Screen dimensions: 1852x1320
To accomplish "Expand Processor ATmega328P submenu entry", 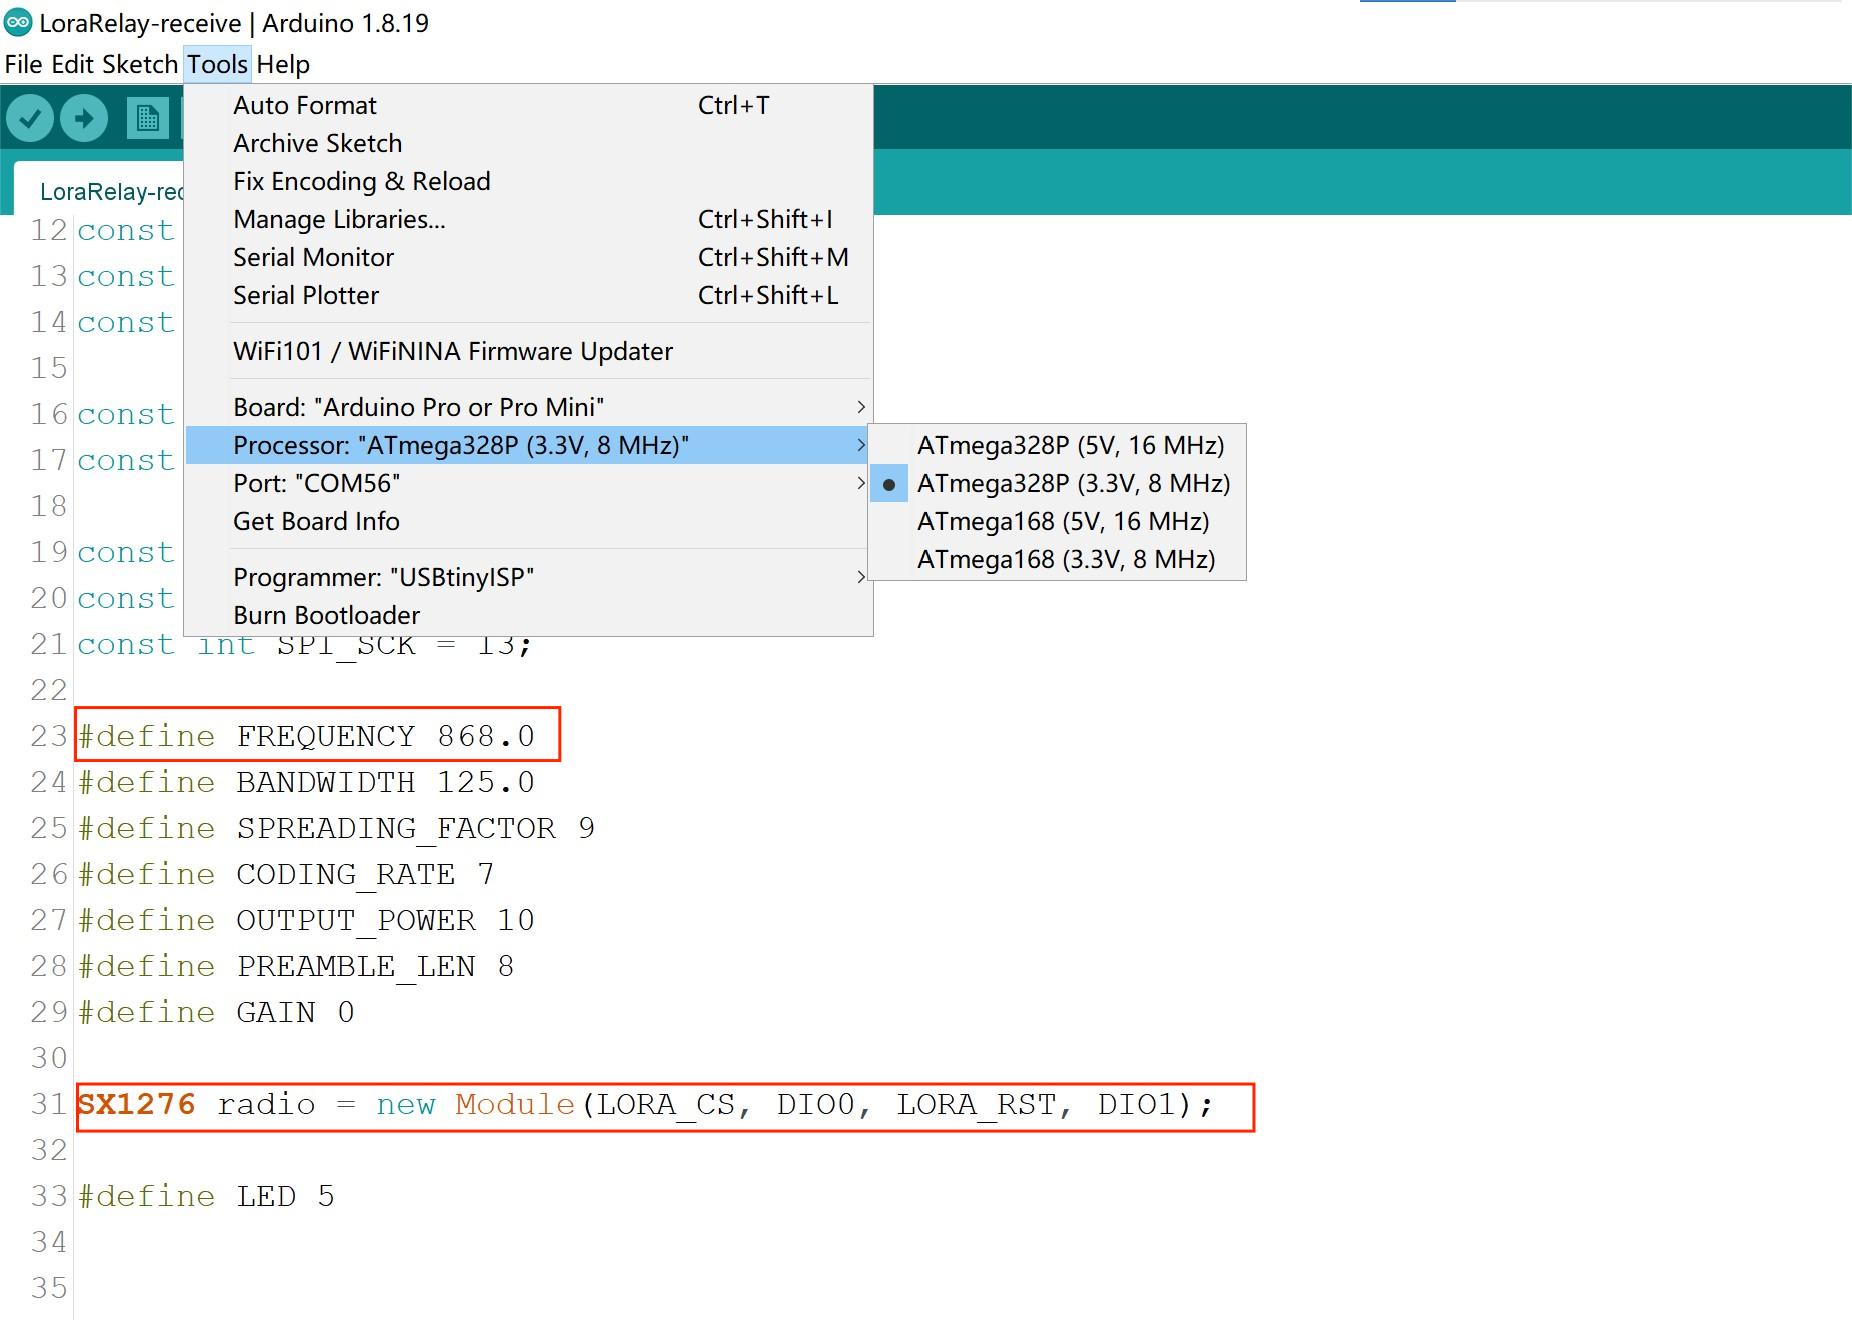I will (529, 445).
